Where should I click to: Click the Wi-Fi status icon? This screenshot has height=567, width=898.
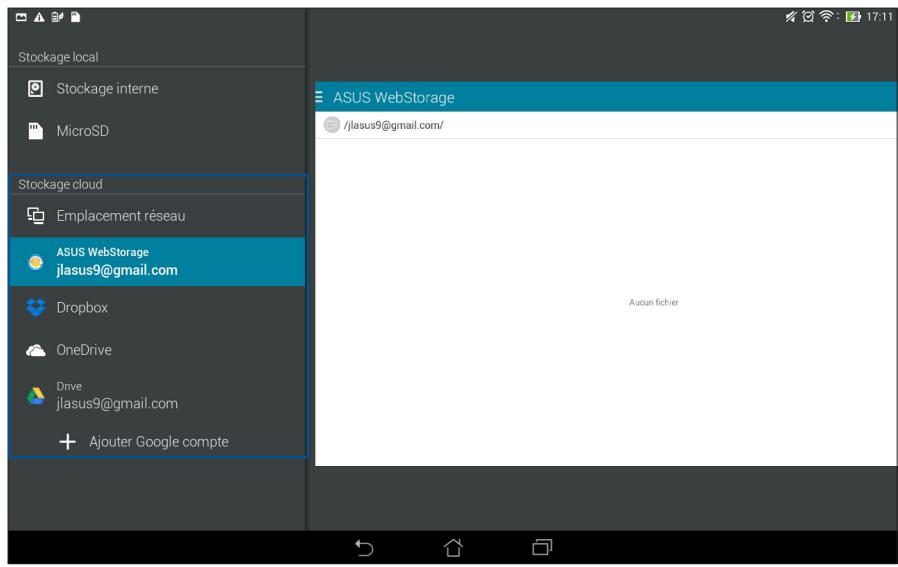(826, 17)
